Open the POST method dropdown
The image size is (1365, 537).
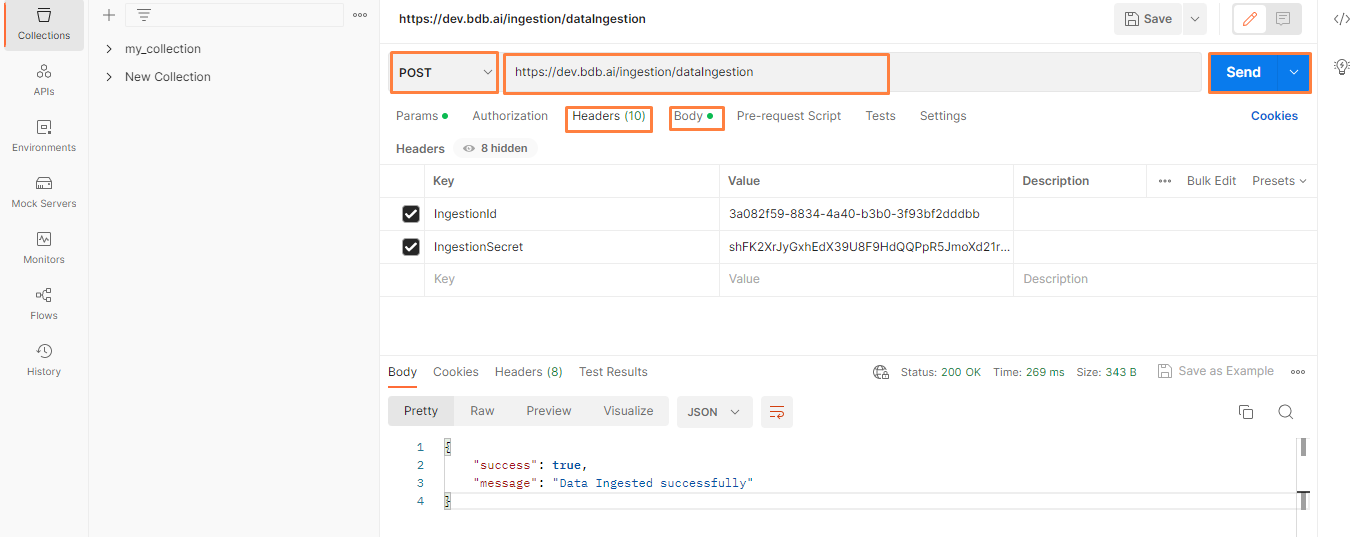[445, 72]
